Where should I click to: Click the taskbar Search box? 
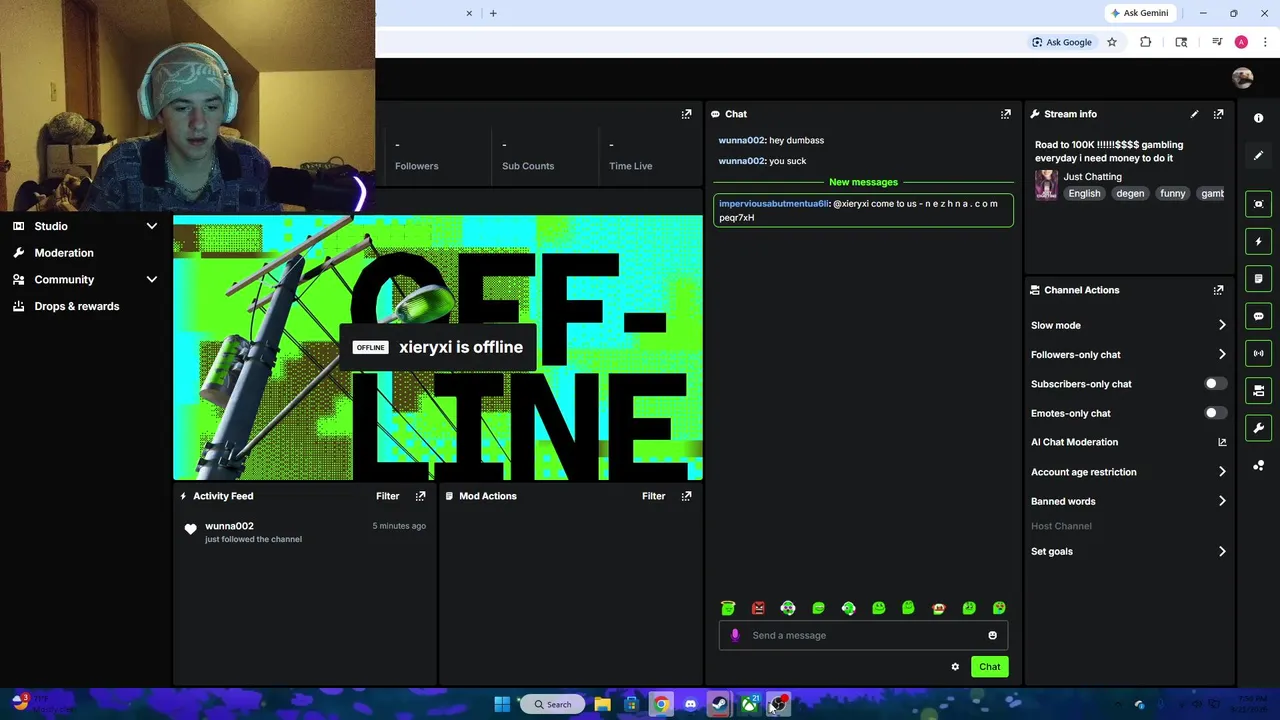[x=552, y=704]
